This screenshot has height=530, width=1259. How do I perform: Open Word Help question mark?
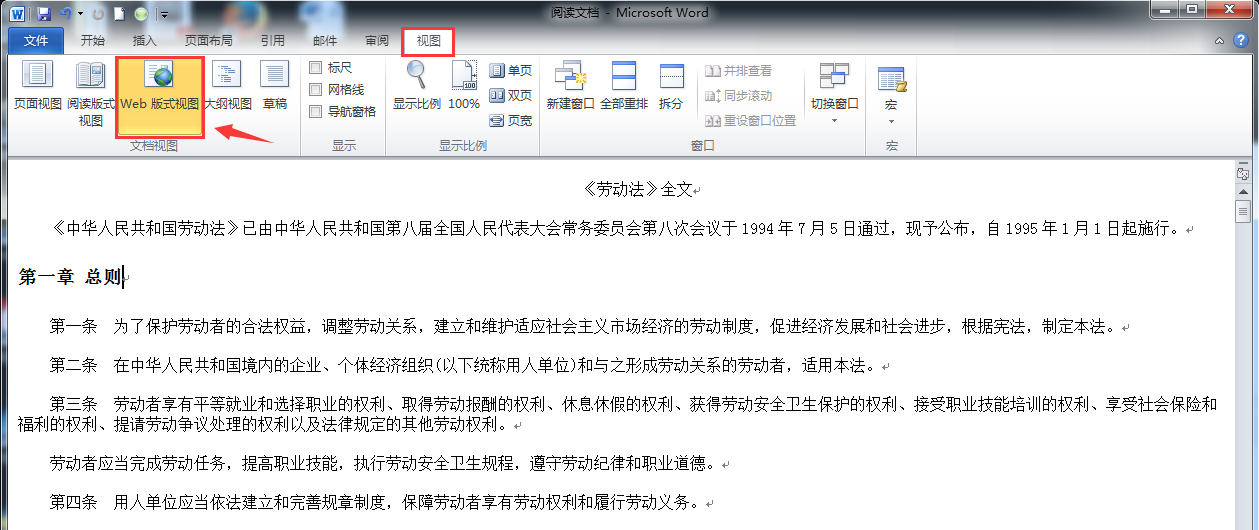tap(1239, 41)
